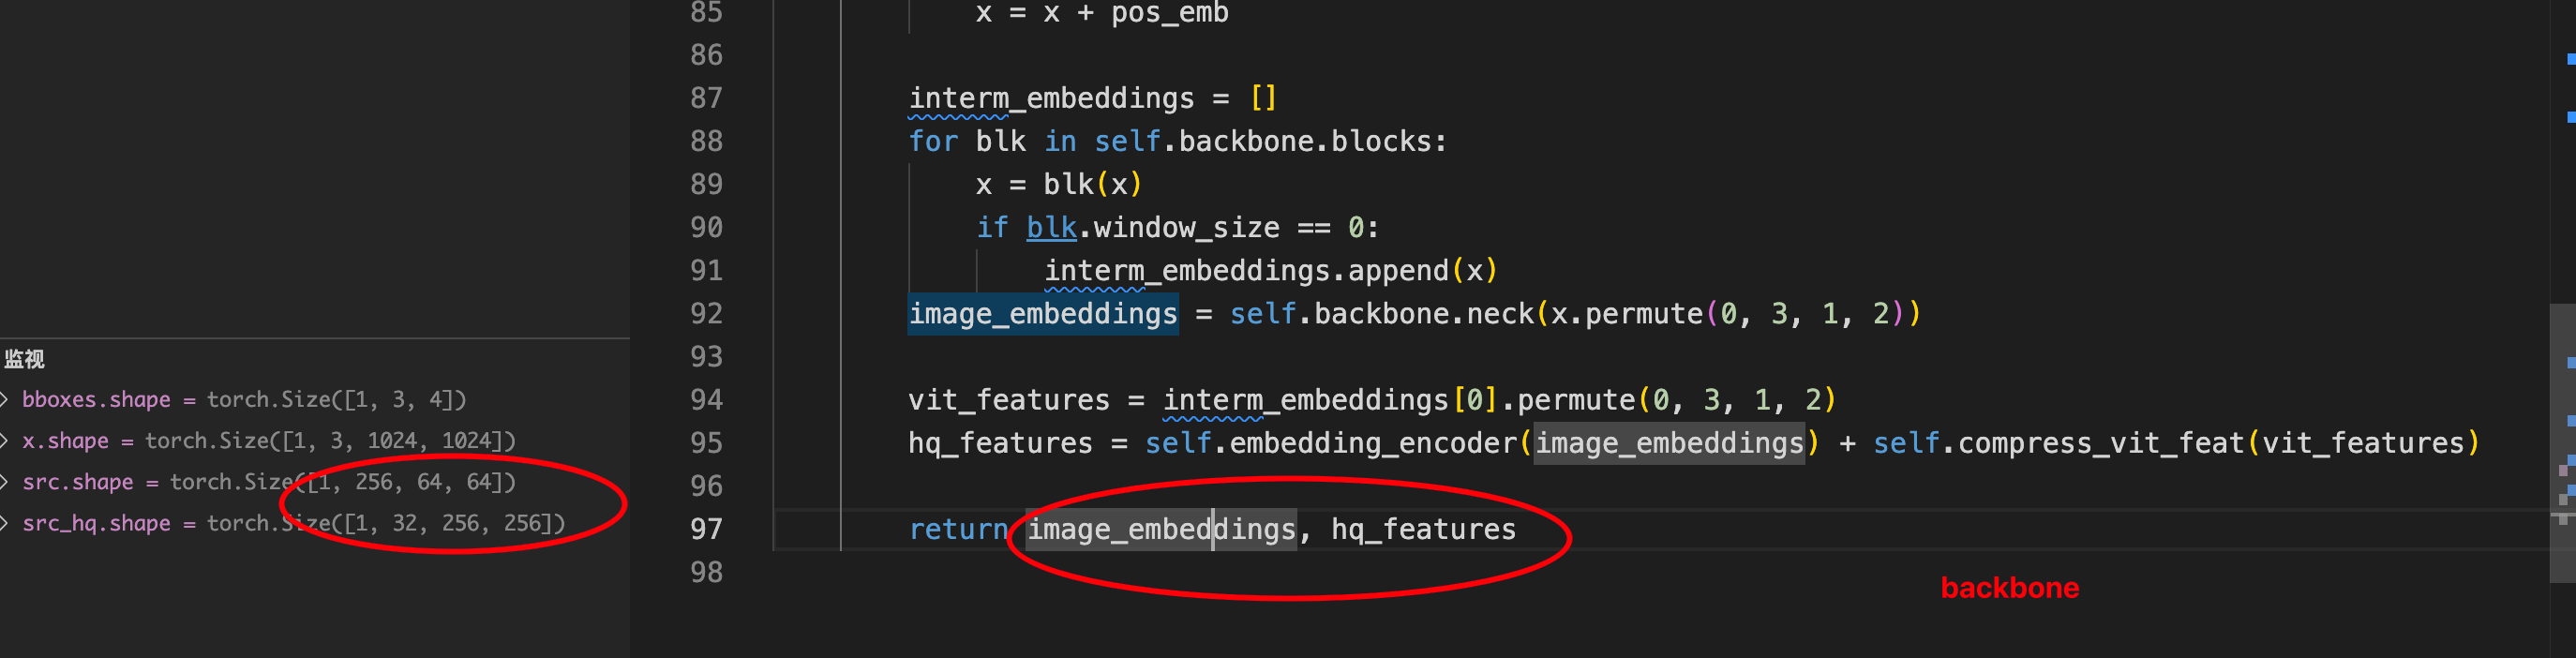Click vit_features variable on line 94

point(1009,400)
